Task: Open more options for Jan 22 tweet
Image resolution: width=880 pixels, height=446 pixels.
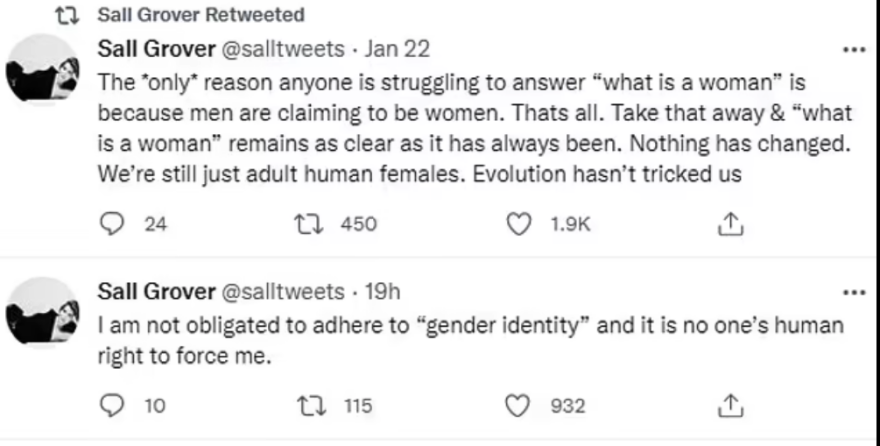Action: click(x=854, y=48)
